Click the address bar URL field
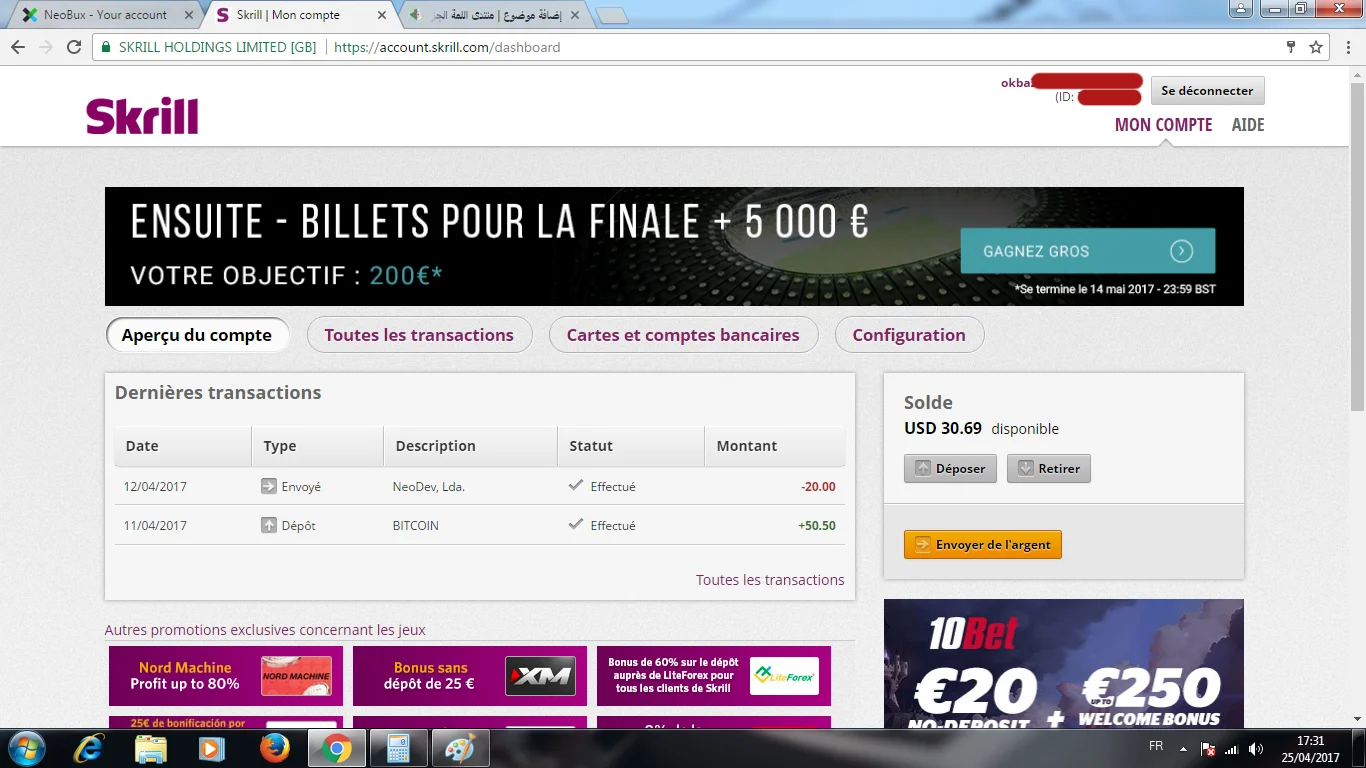The image size is (1366, 768). [700, 47]
